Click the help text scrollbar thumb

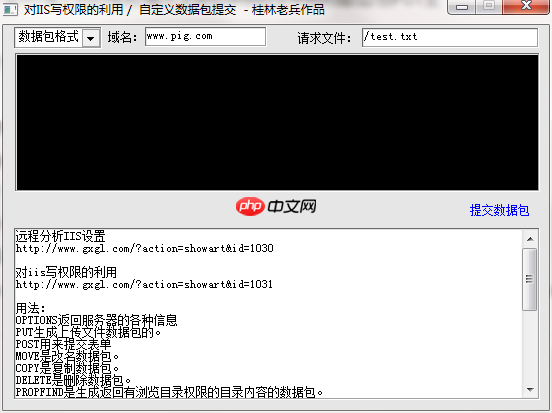[530, 279]
